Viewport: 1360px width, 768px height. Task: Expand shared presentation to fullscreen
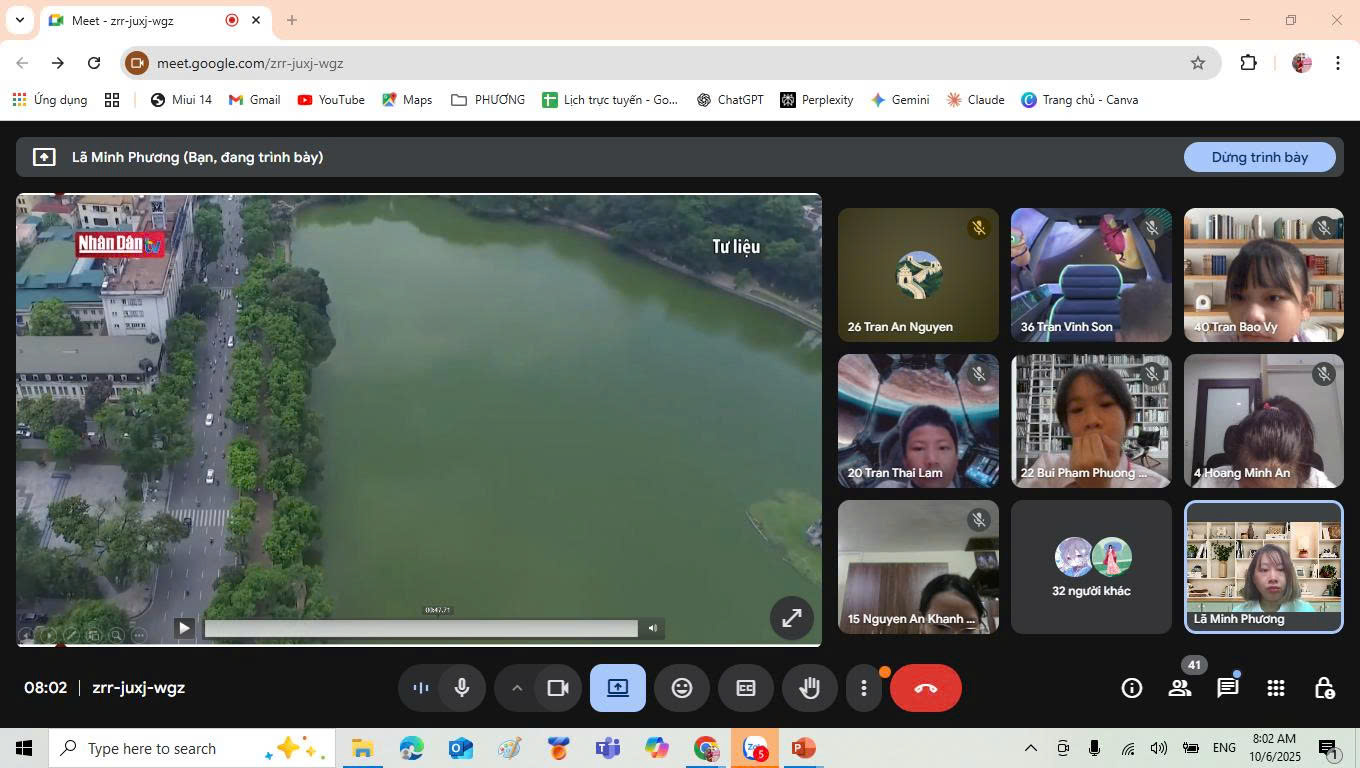[x=791, y=618]
